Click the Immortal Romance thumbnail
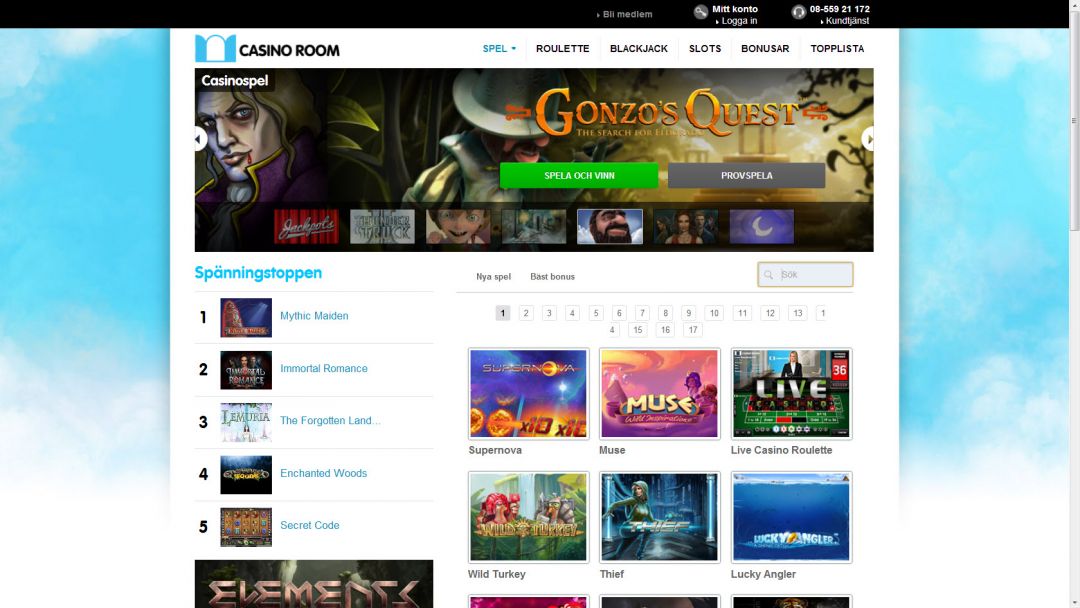This screenshot has height=608, width=1080. click(246, 370)
